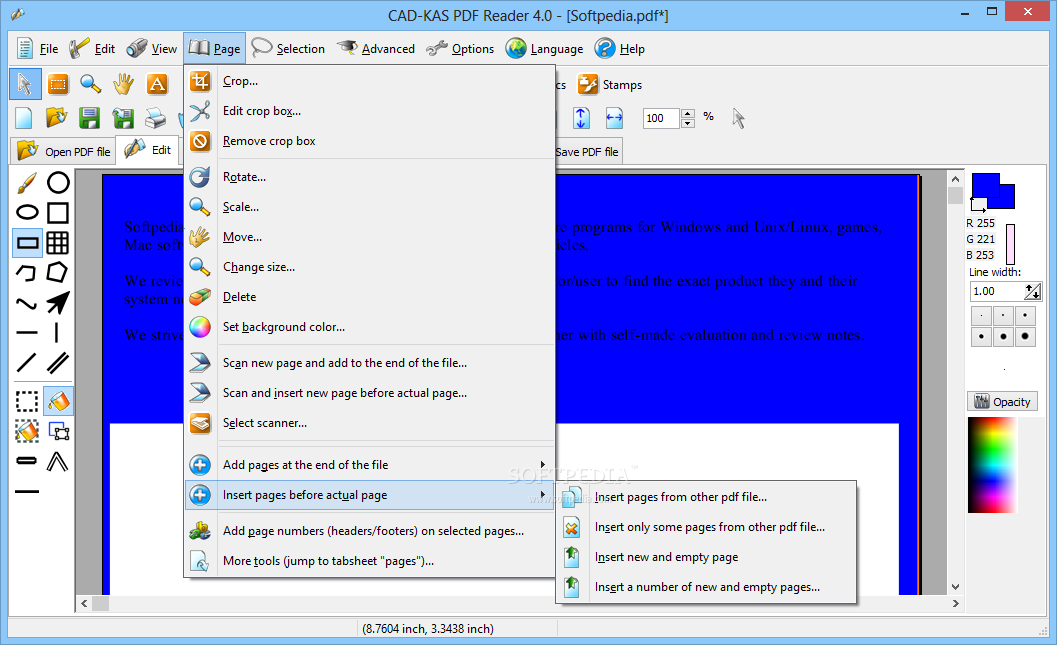Open the File menu

(38, 49)
